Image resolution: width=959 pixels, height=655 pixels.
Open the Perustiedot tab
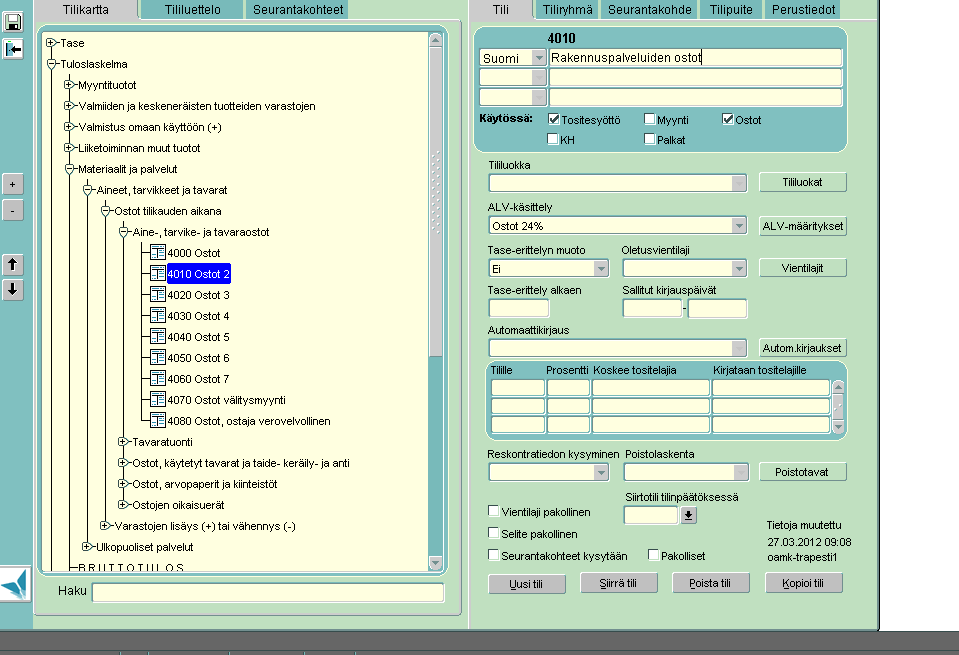[803, 9]
